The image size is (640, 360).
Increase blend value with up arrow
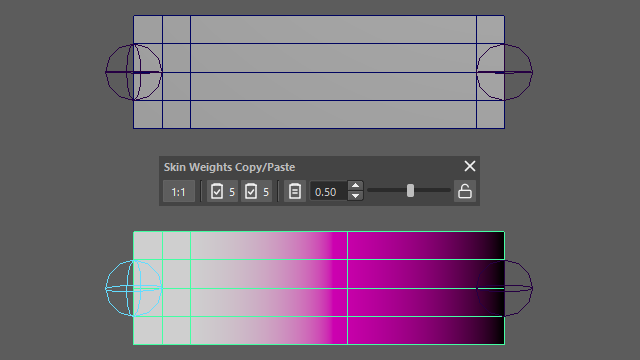point(356,186)
